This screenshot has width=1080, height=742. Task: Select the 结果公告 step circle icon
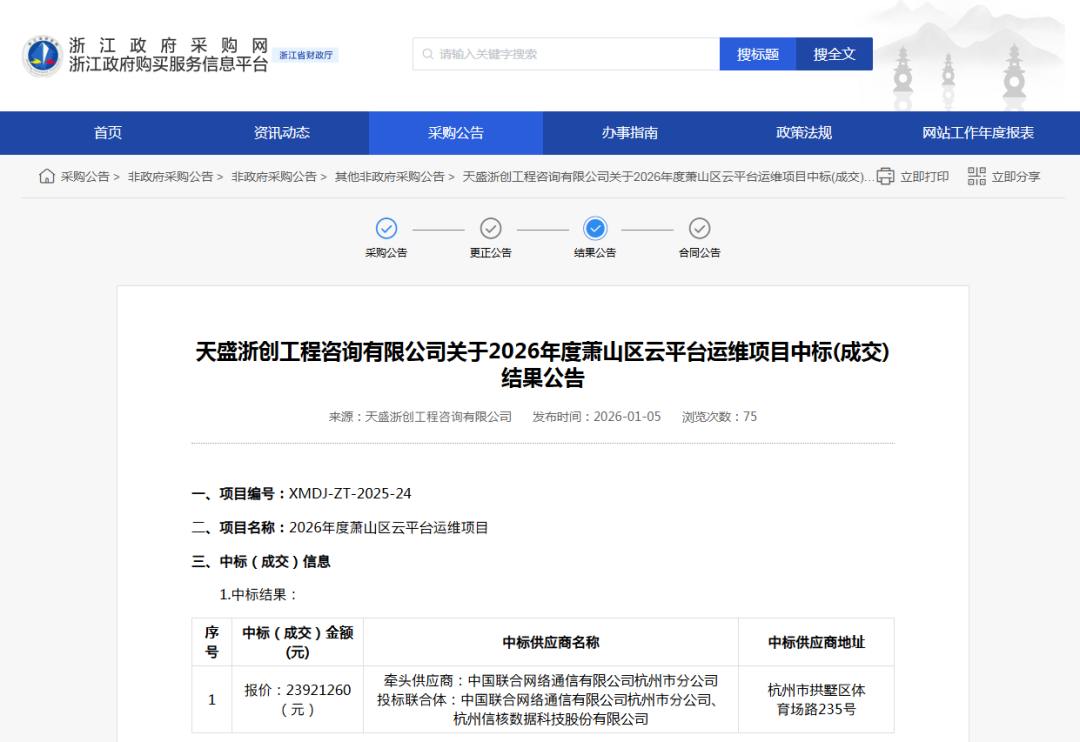click(595, 228)
